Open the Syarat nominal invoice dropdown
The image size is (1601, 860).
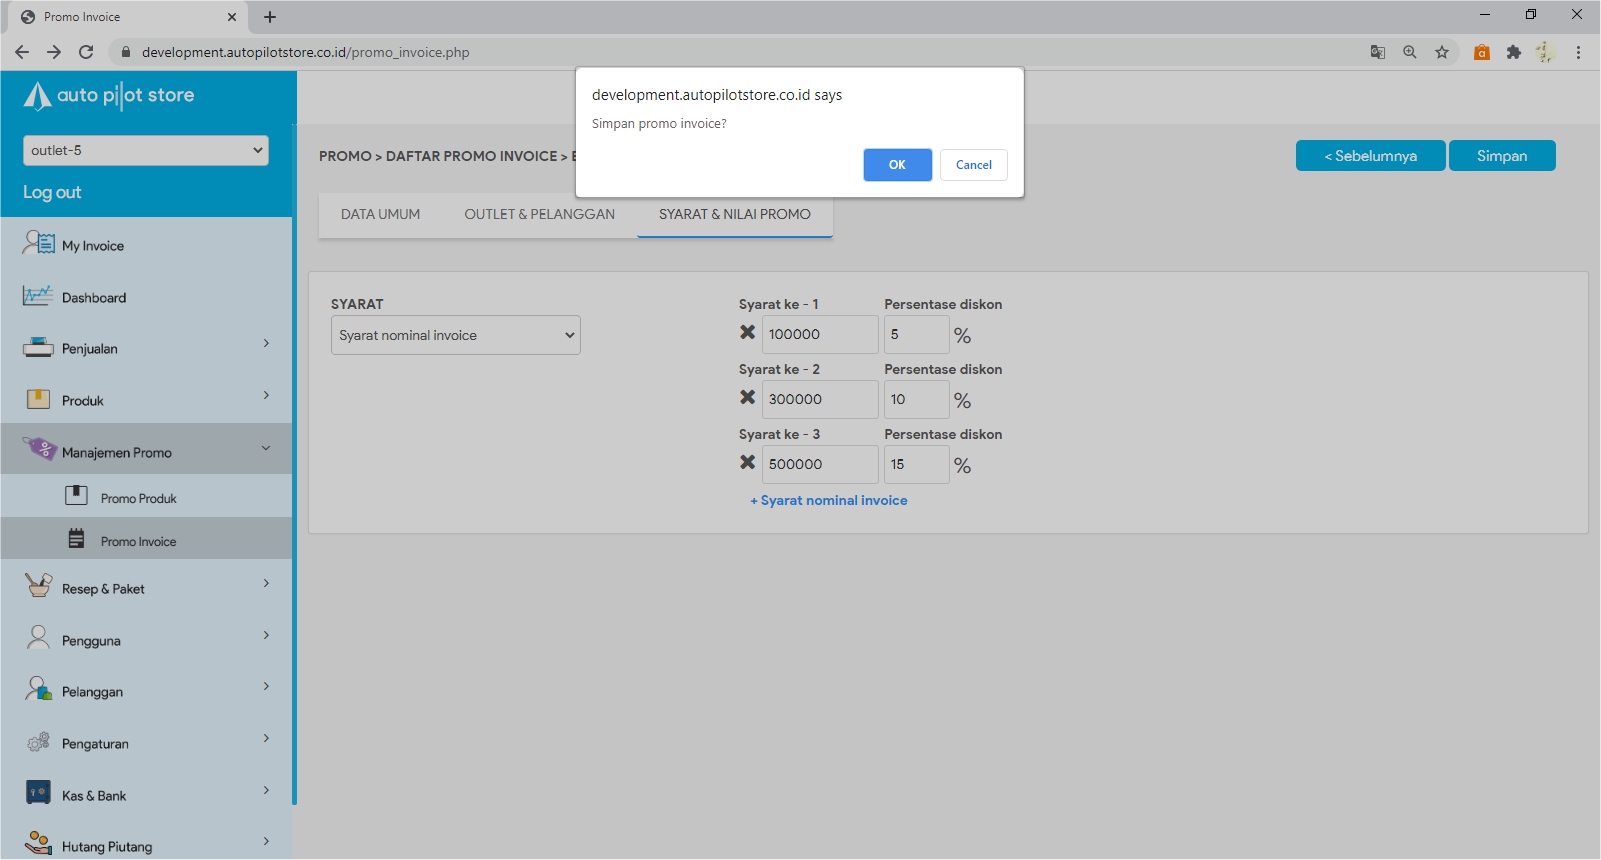coord(455,335)
